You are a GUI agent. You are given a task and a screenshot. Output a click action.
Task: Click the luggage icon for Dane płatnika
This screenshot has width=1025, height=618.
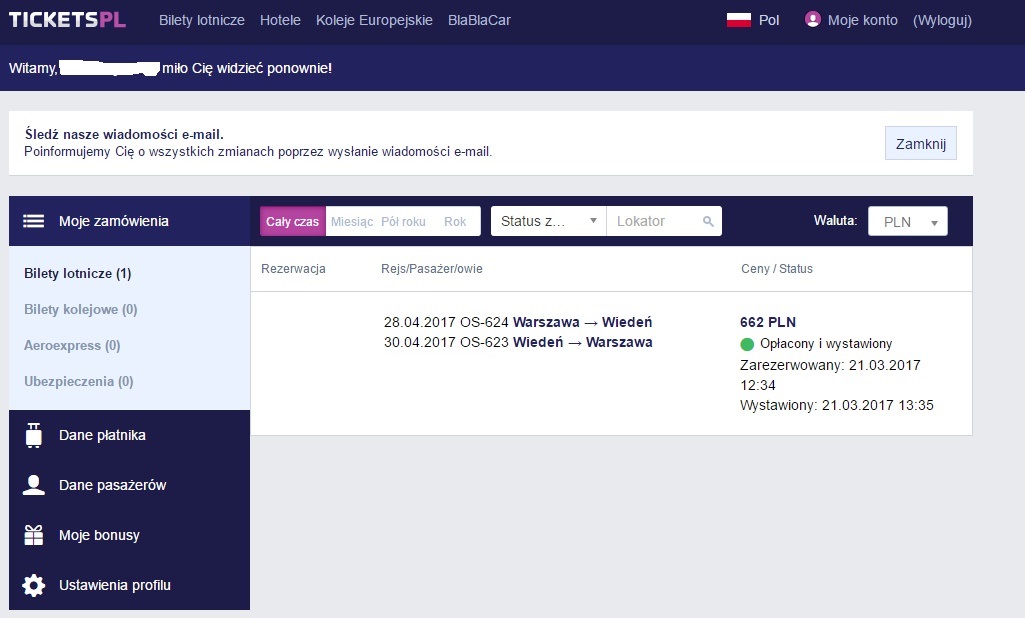(x=33, y=435)
